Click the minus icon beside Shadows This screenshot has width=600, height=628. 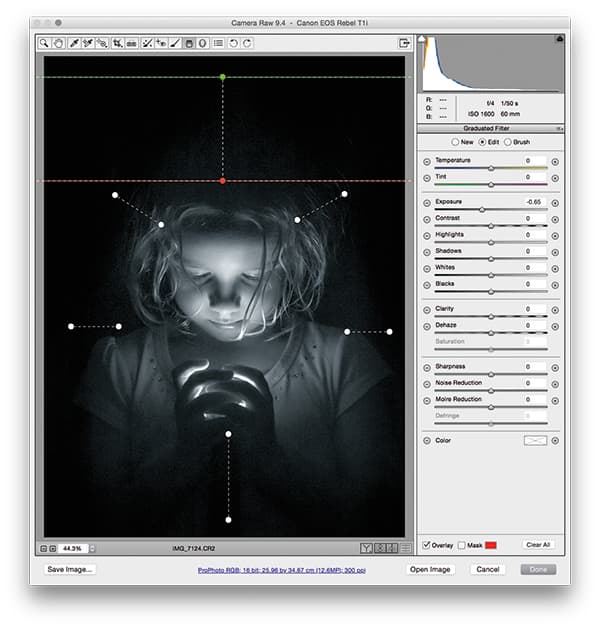point(427,252)
